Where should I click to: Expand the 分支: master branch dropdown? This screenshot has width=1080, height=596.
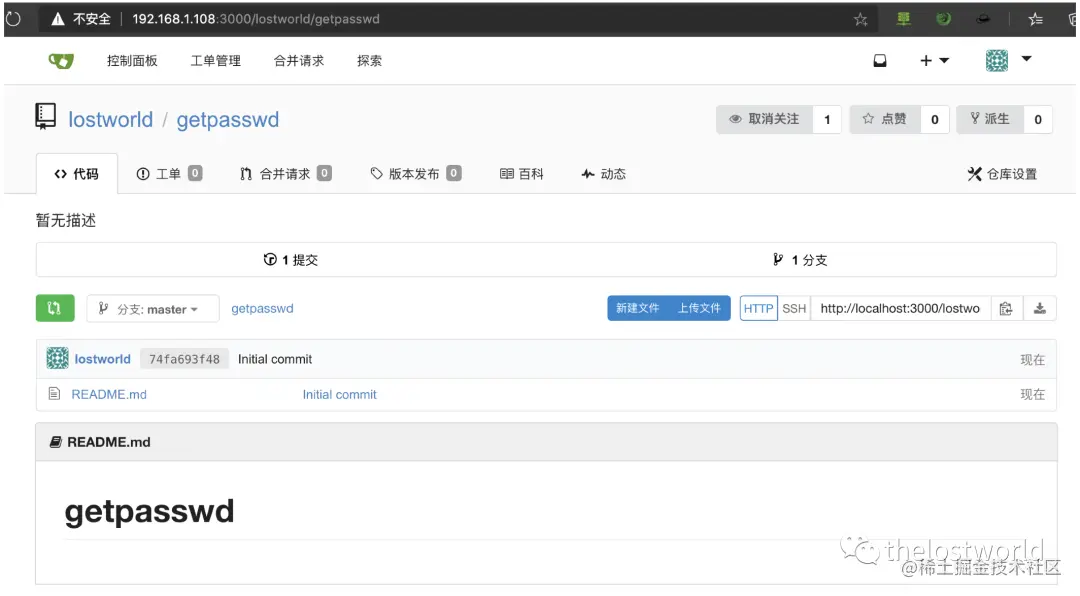tap(153, 309)
